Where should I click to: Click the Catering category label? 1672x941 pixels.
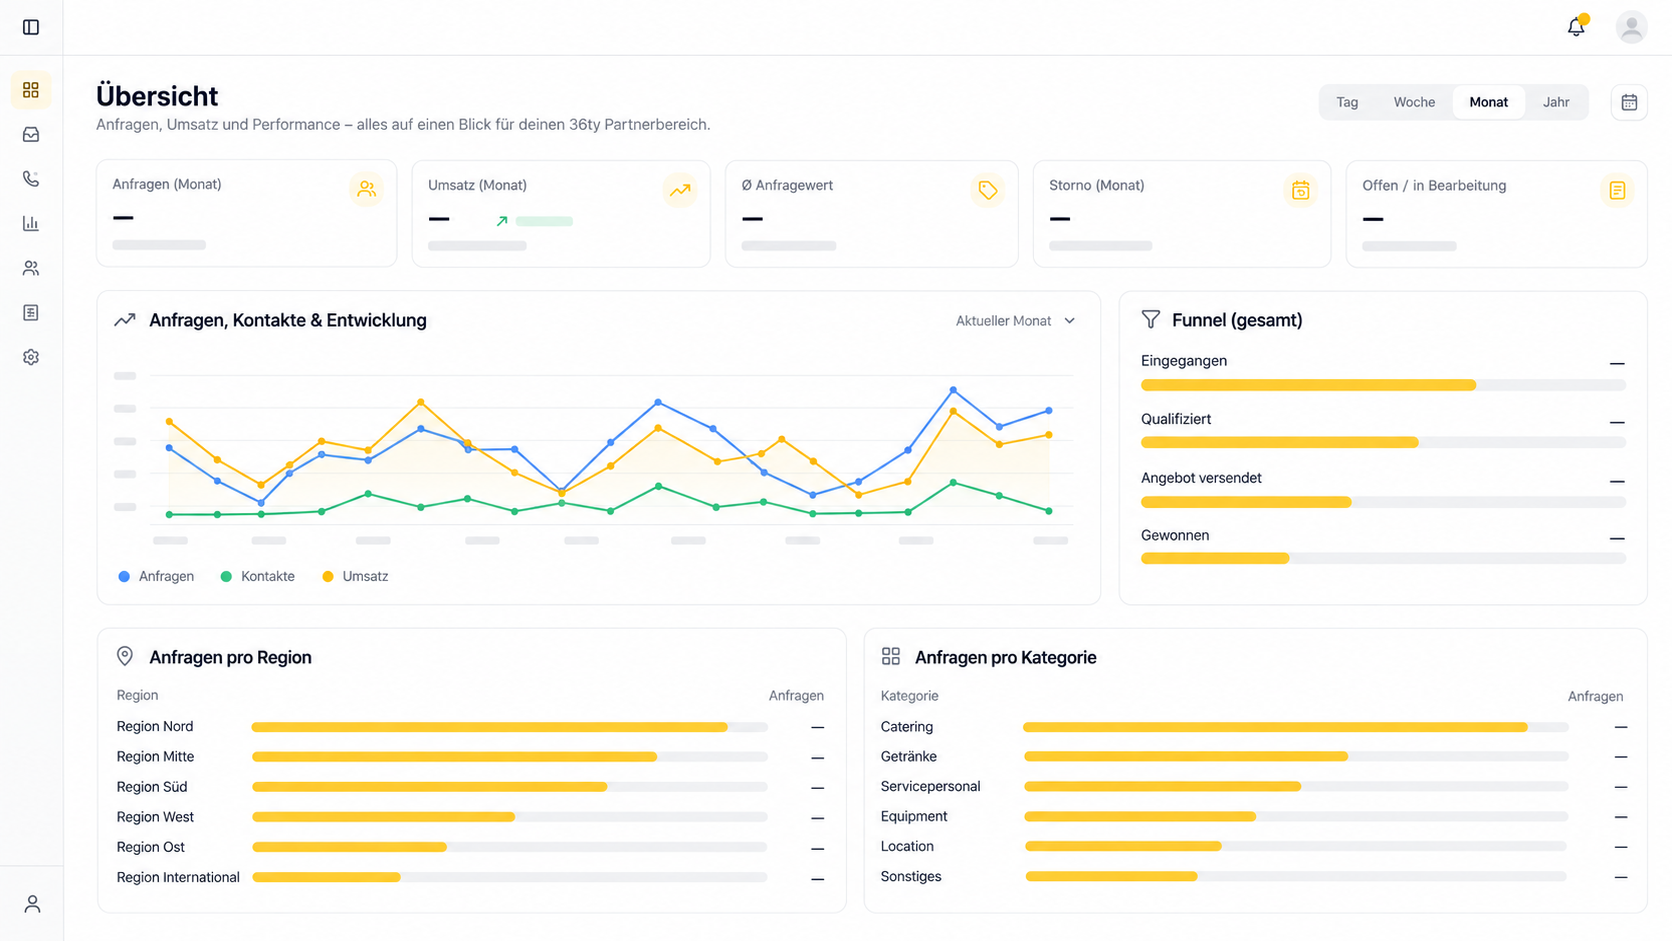pyautogui.click(x=907, y=727)
